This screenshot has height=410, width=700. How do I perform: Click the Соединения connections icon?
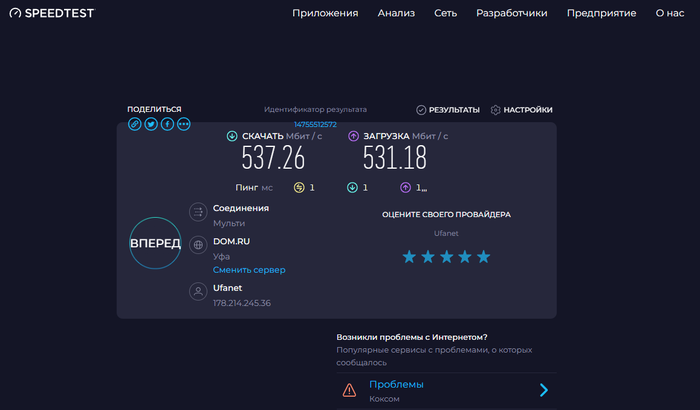[198, 212]
